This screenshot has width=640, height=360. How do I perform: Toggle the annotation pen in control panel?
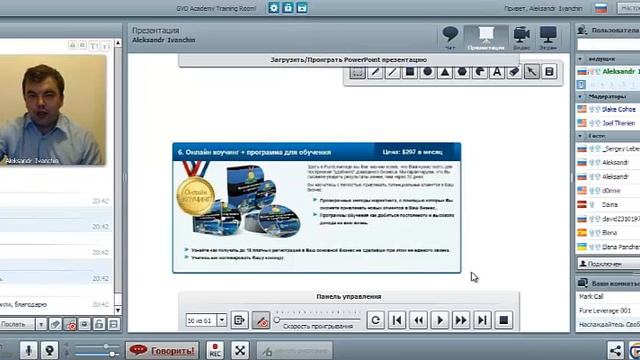261,320
